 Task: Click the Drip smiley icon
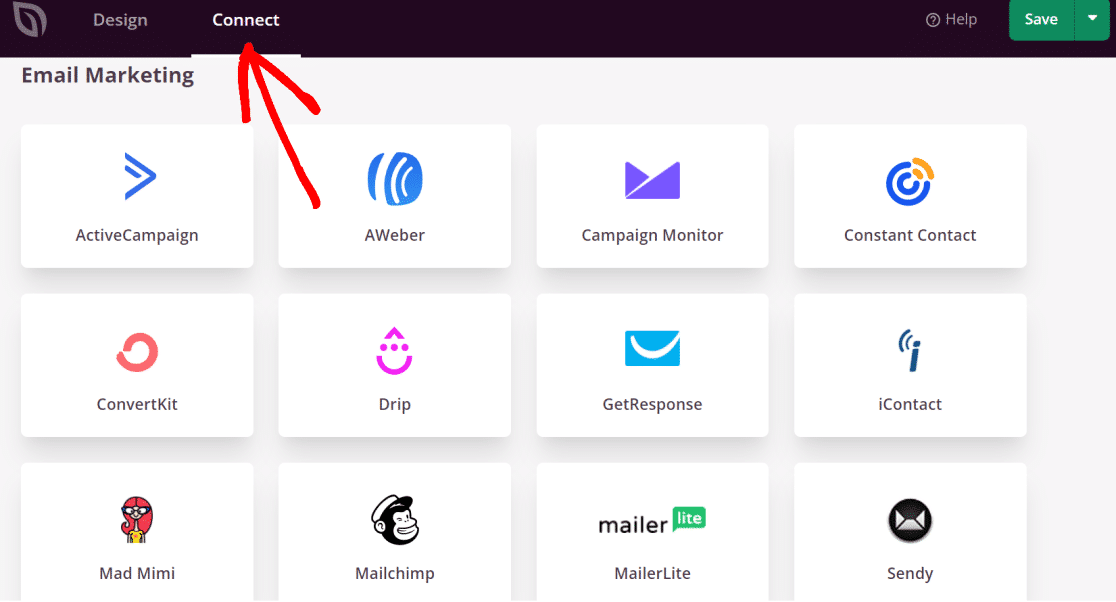click(x=394, y=350)
